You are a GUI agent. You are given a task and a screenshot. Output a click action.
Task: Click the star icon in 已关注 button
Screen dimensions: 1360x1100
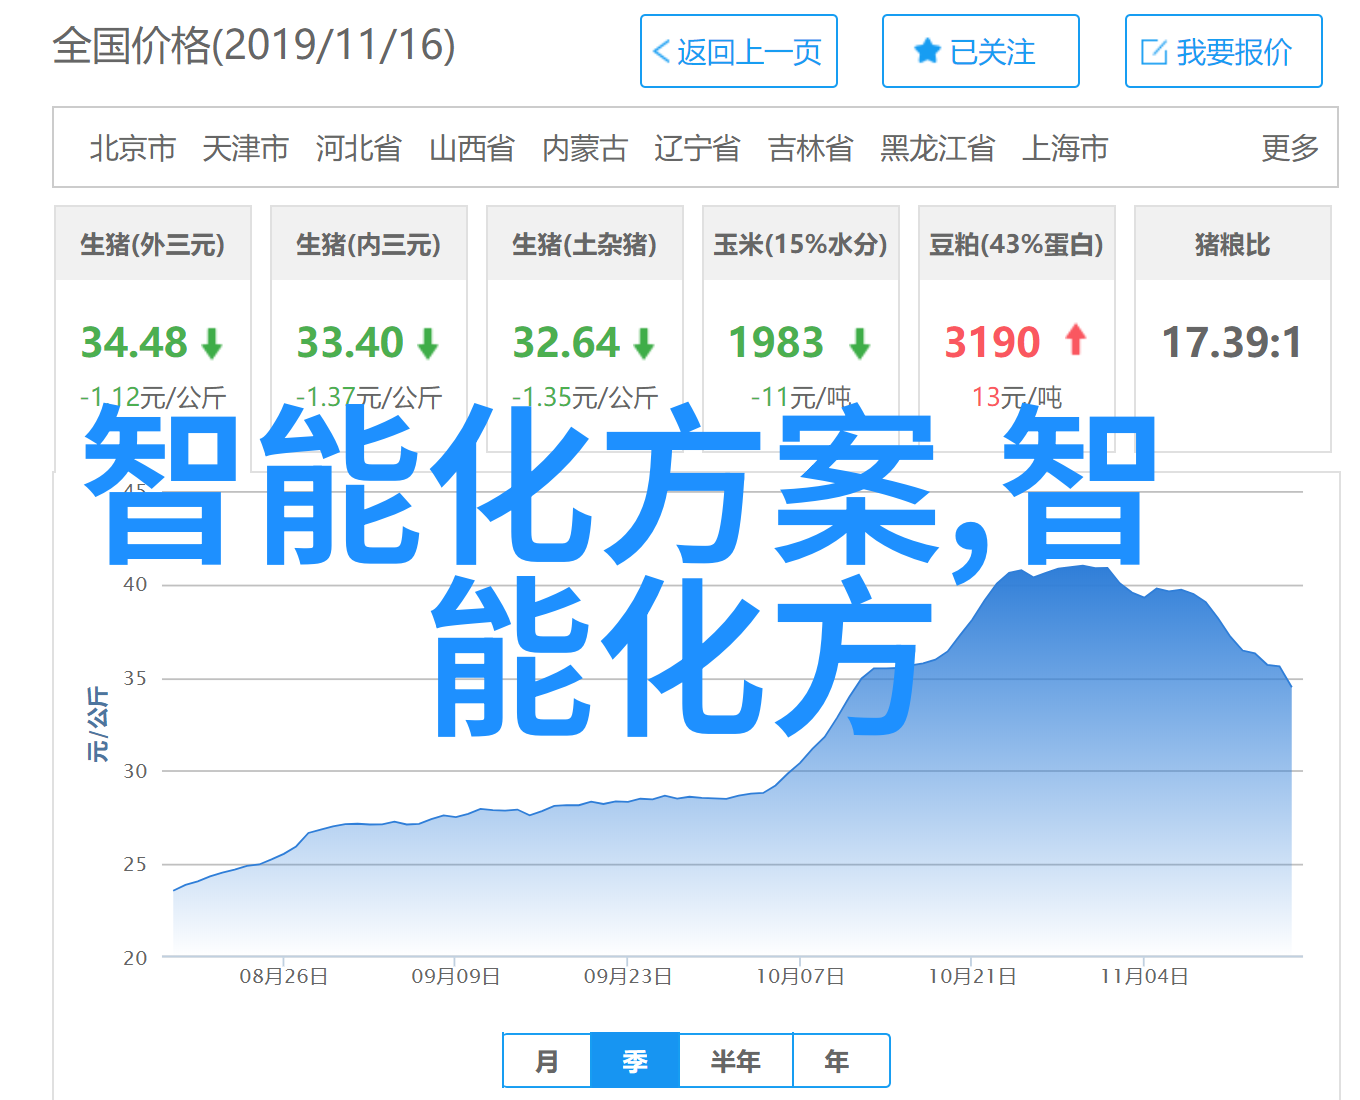[927, 52]
